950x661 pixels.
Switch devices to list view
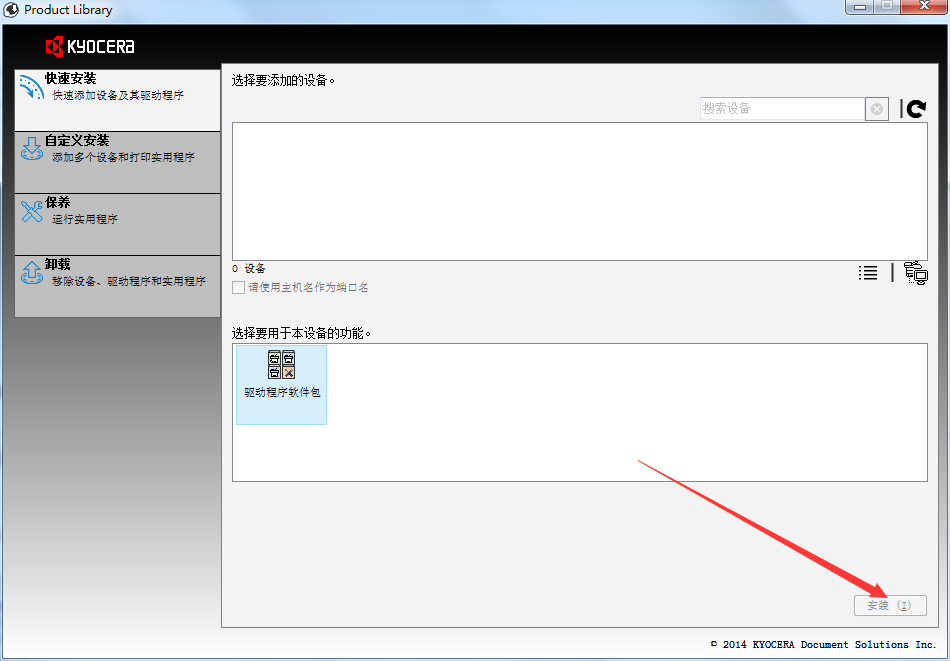tap(868, 273)
